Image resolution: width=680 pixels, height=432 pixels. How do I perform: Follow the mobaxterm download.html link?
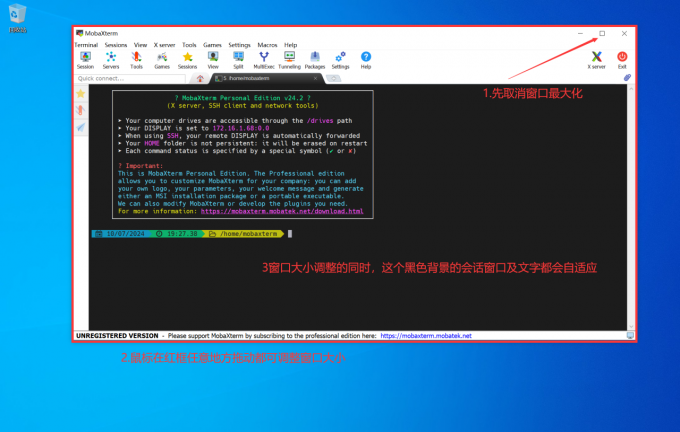click(x=282, y=211)
